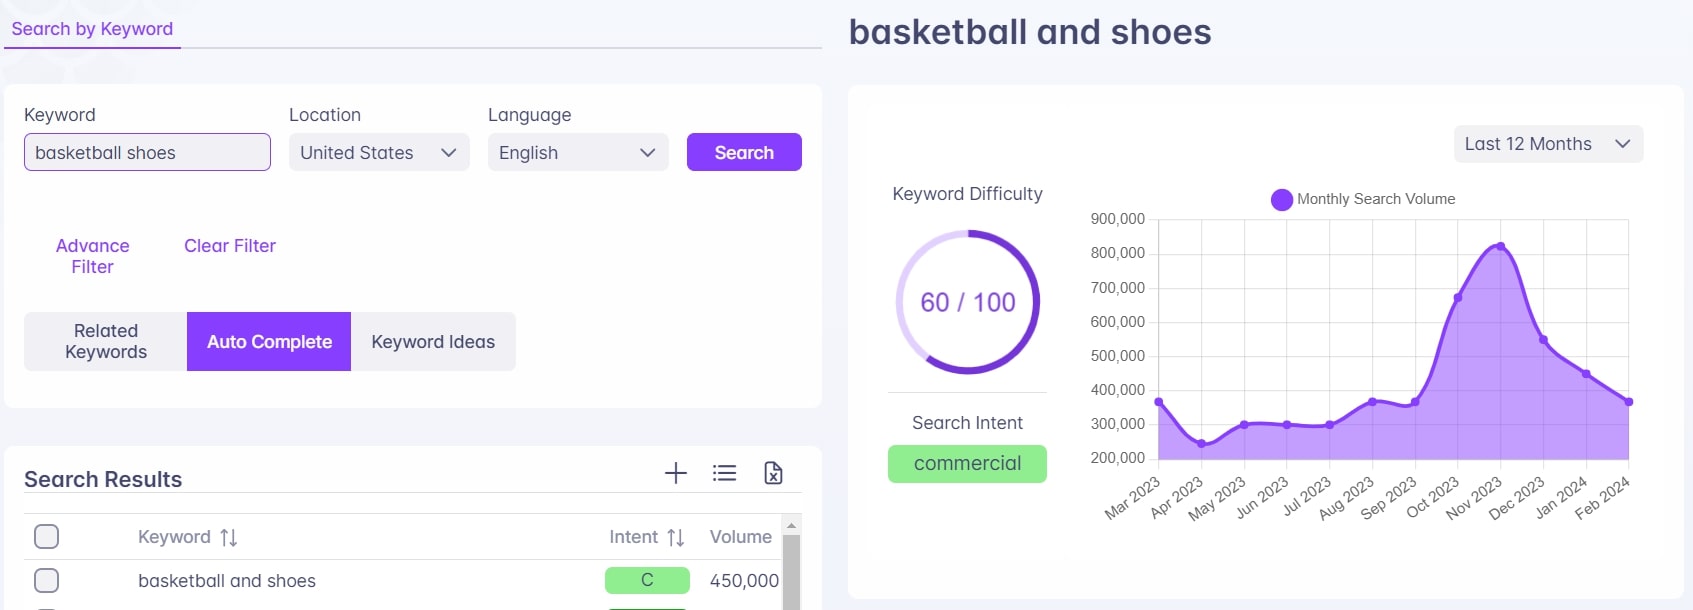Select the Auto Complete tab
1693x610 pixels.
pyautogui.click(x=269, y=341)
